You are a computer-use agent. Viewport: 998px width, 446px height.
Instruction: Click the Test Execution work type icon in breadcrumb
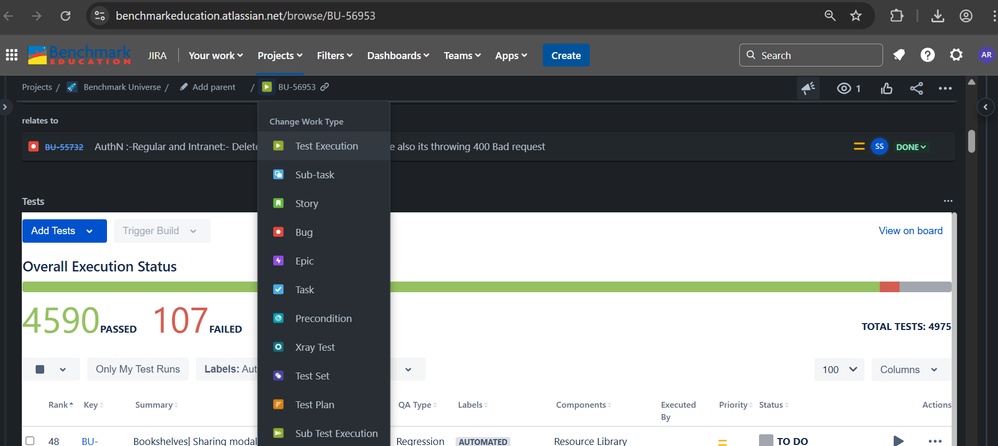(x=267, y=87)
